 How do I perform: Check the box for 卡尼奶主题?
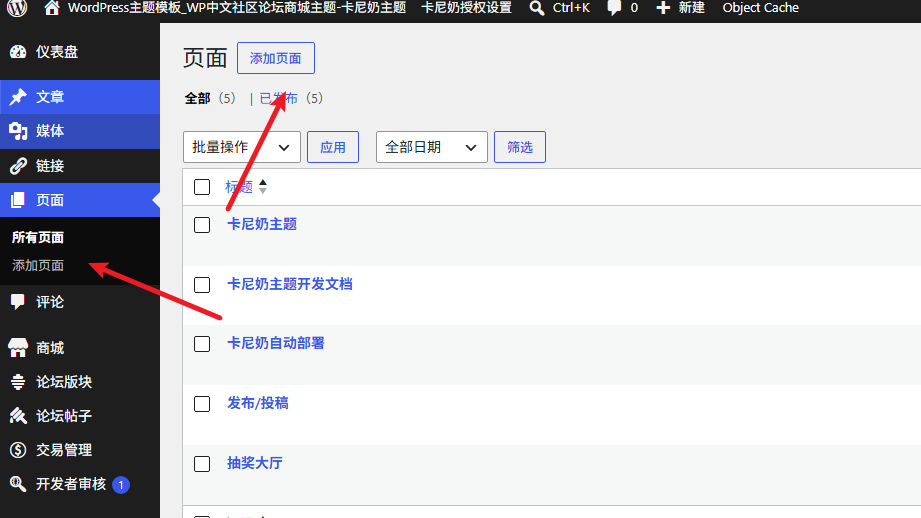tap(202, 225)
